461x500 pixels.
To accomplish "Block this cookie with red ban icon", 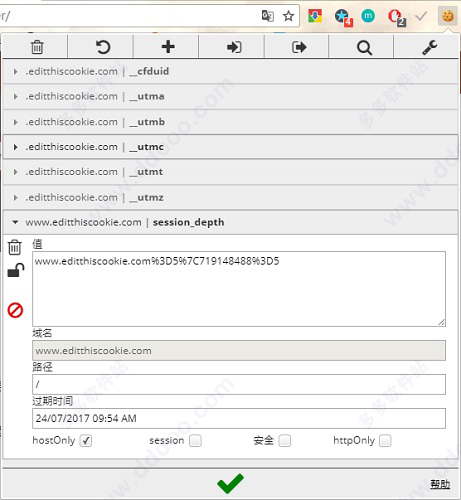I will click(x=15, y=310).
